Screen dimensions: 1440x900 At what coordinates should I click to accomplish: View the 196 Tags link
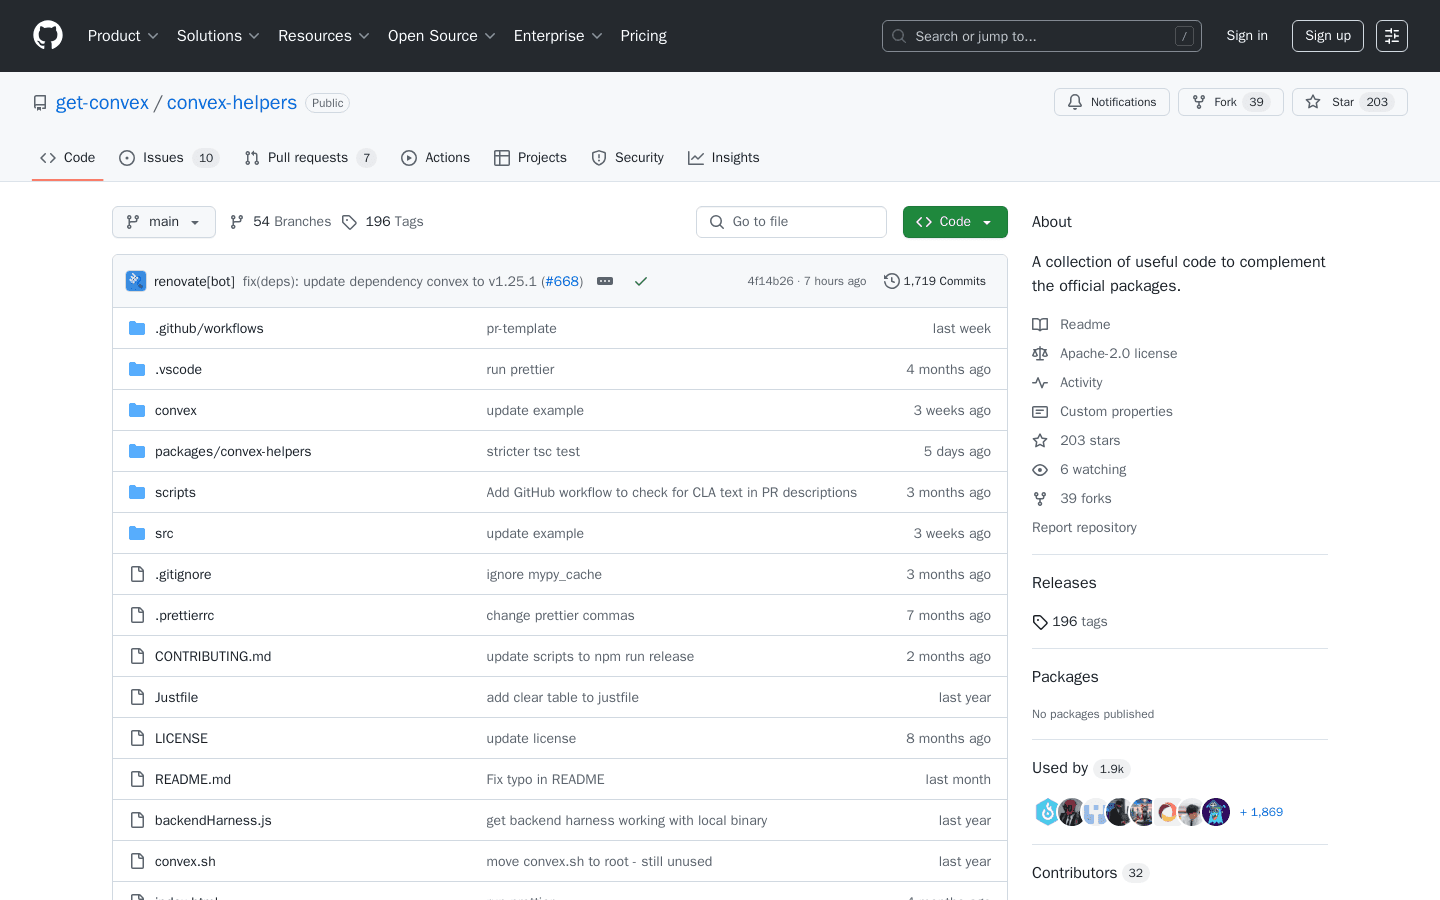click(382, 222)
